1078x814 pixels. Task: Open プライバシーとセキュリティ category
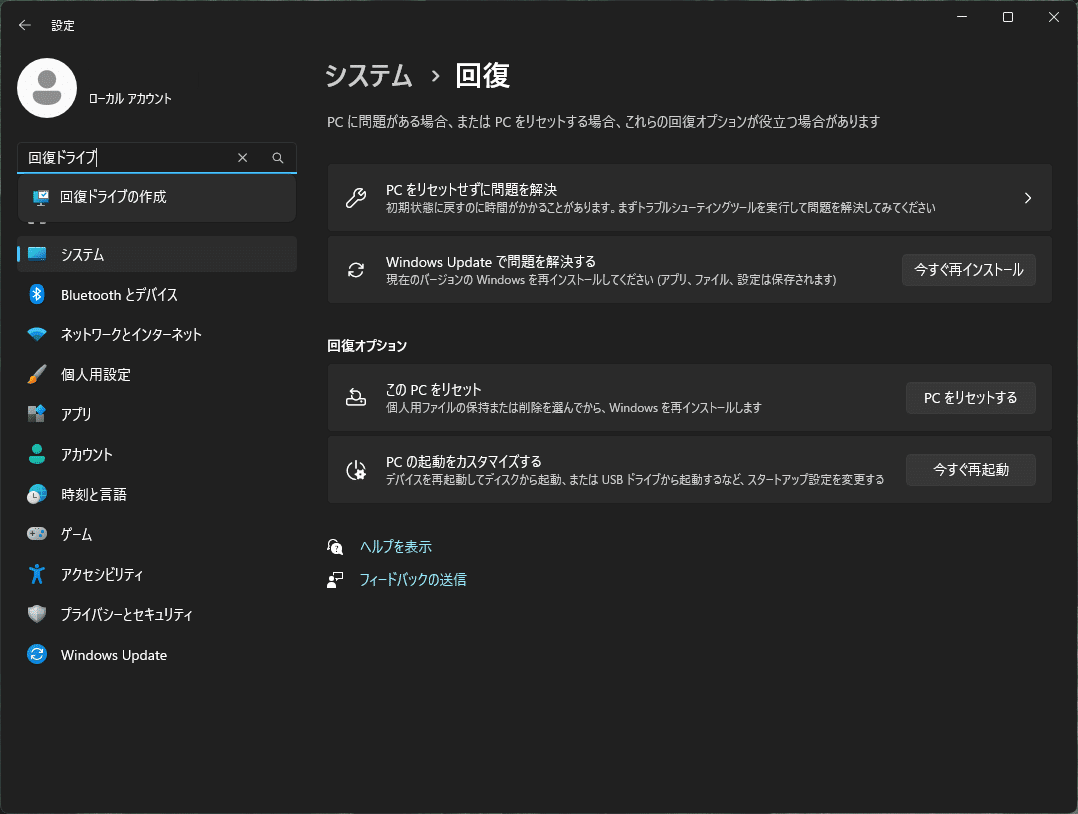157,614
